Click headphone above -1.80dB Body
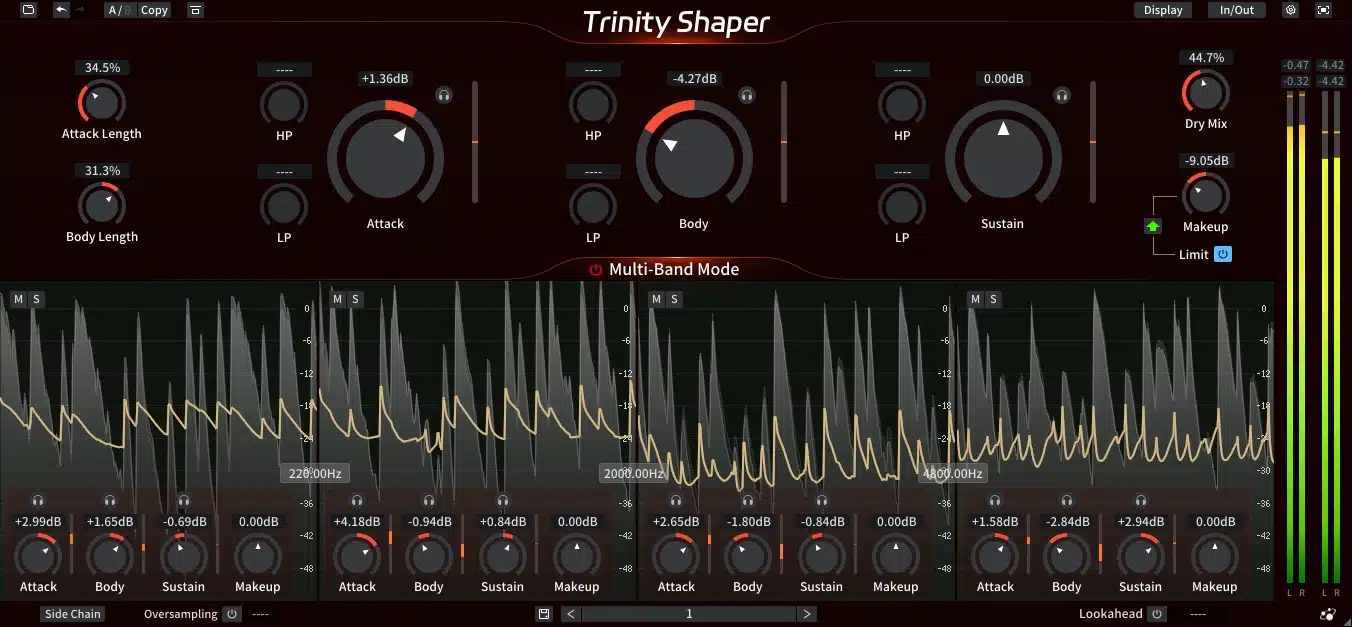The width and height of the screenshot is (1352, 627). (748, 500)
